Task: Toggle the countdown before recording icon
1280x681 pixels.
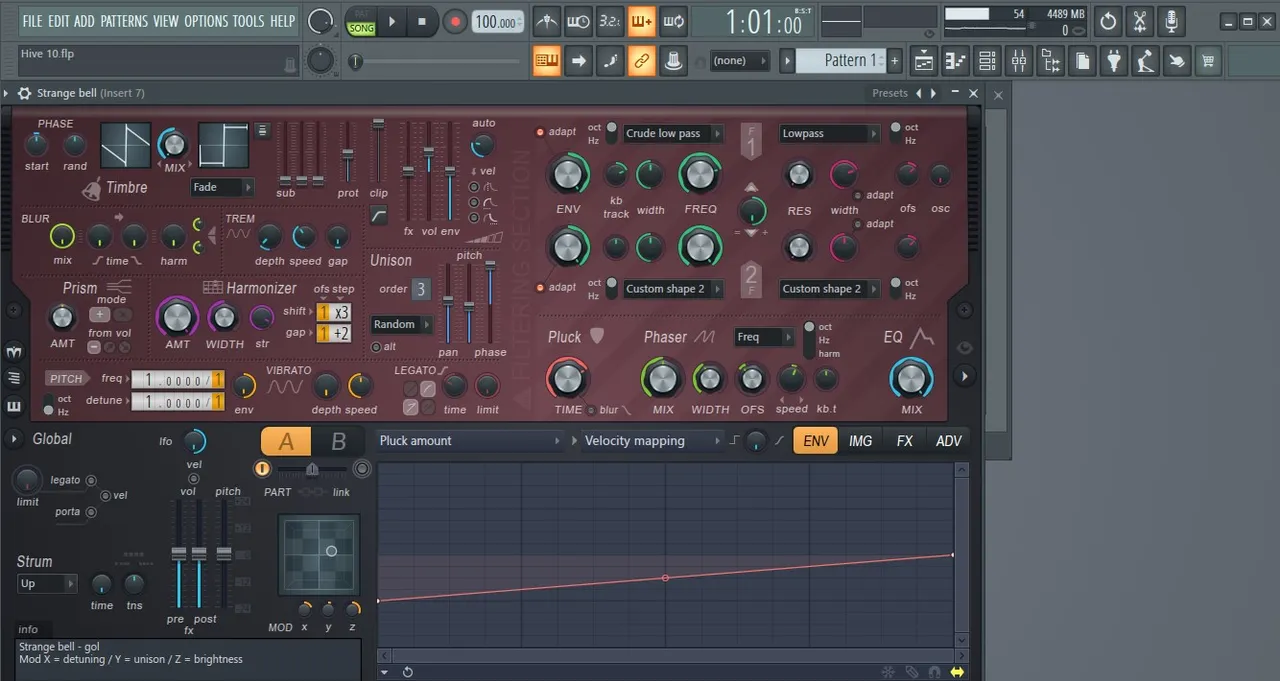Action: (x=609, y=21)
